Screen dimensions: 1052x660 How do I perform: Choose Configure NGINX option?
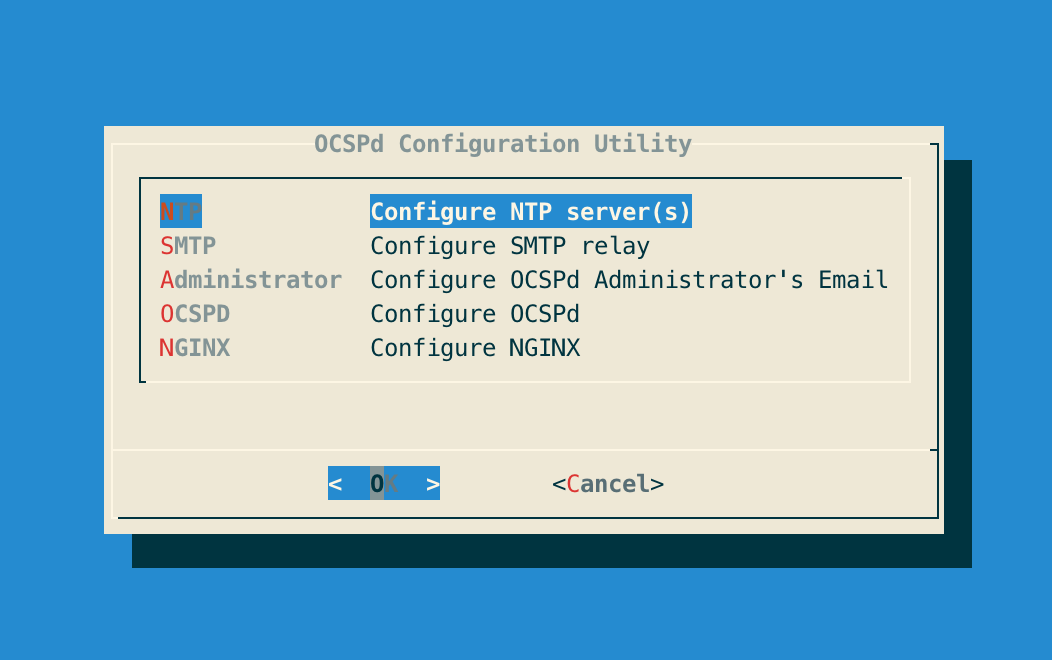[x=475, y=347]
